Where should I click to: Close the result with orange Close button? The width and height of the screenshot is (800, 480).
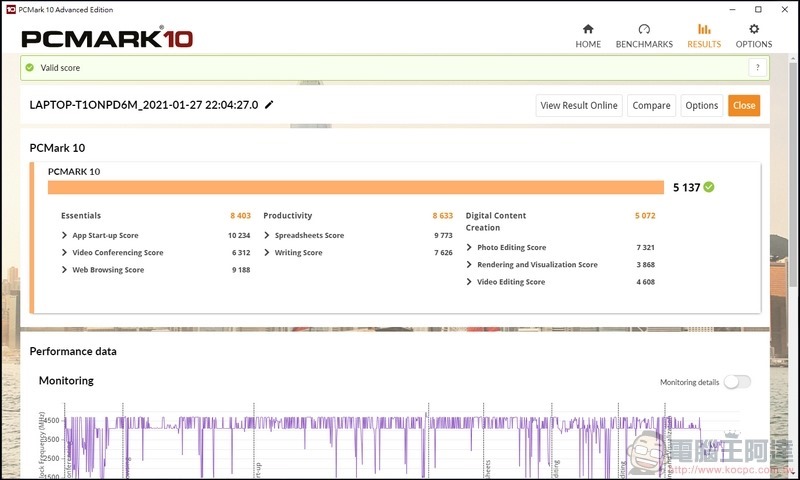744,106
